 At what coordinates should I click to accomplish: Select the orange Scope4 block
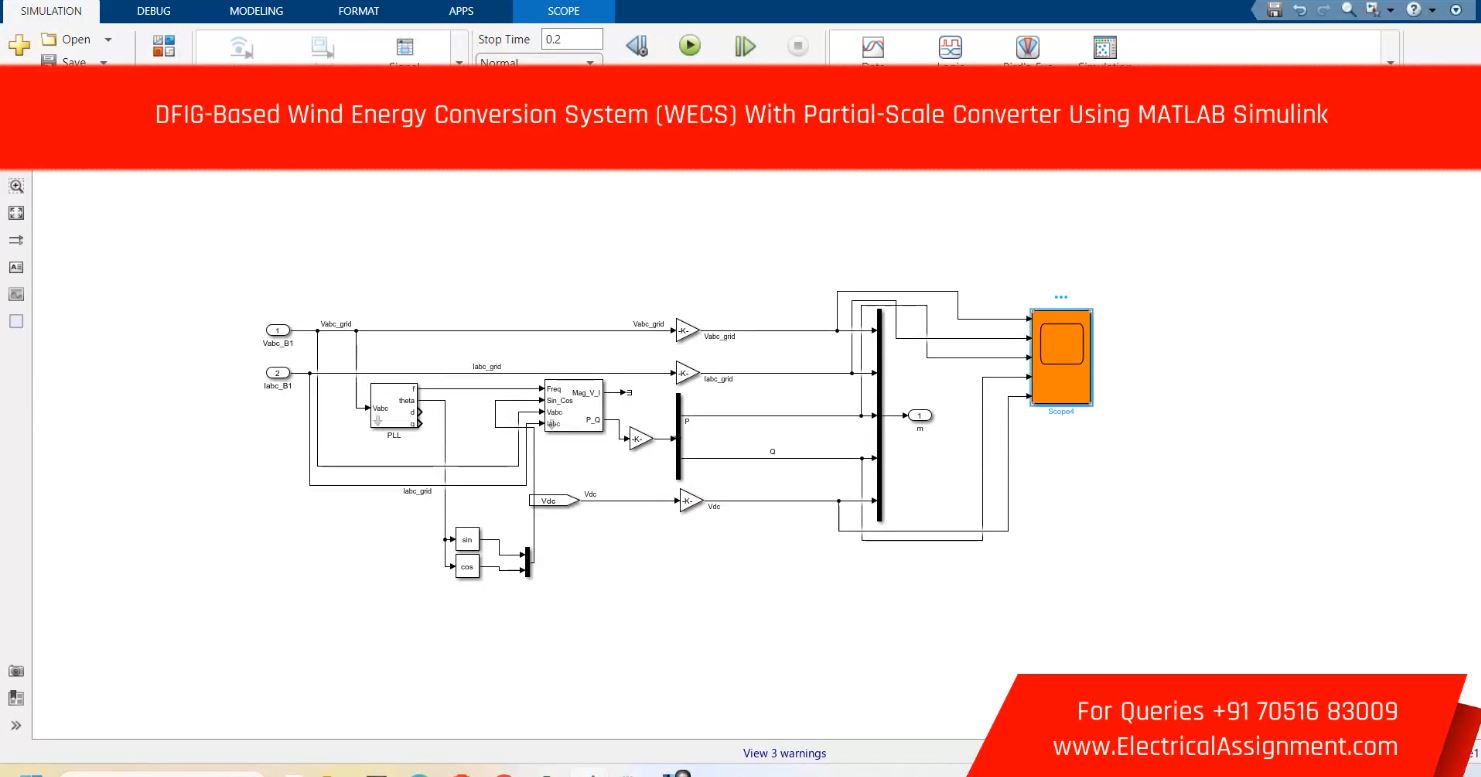pos(1061,357)
